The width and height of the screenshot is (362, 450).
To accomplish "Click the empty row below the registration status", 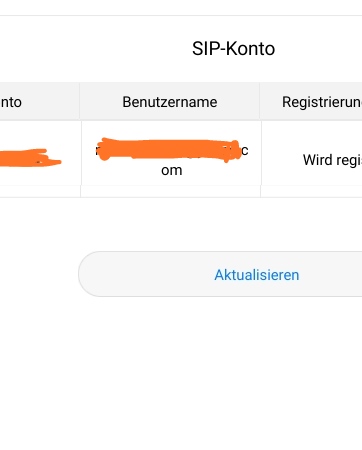I will (x=312, y=191).
